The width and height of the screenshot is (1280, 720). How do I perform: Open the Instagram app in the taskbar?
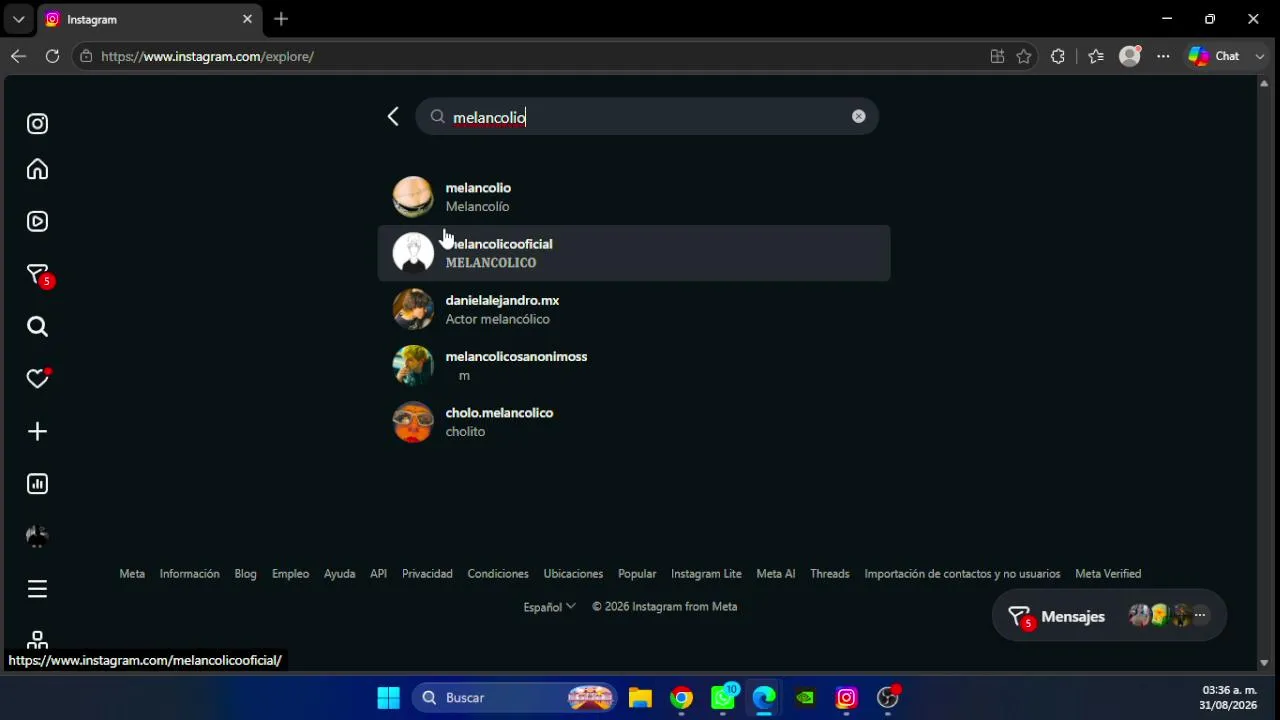click(x=846, y=698)
